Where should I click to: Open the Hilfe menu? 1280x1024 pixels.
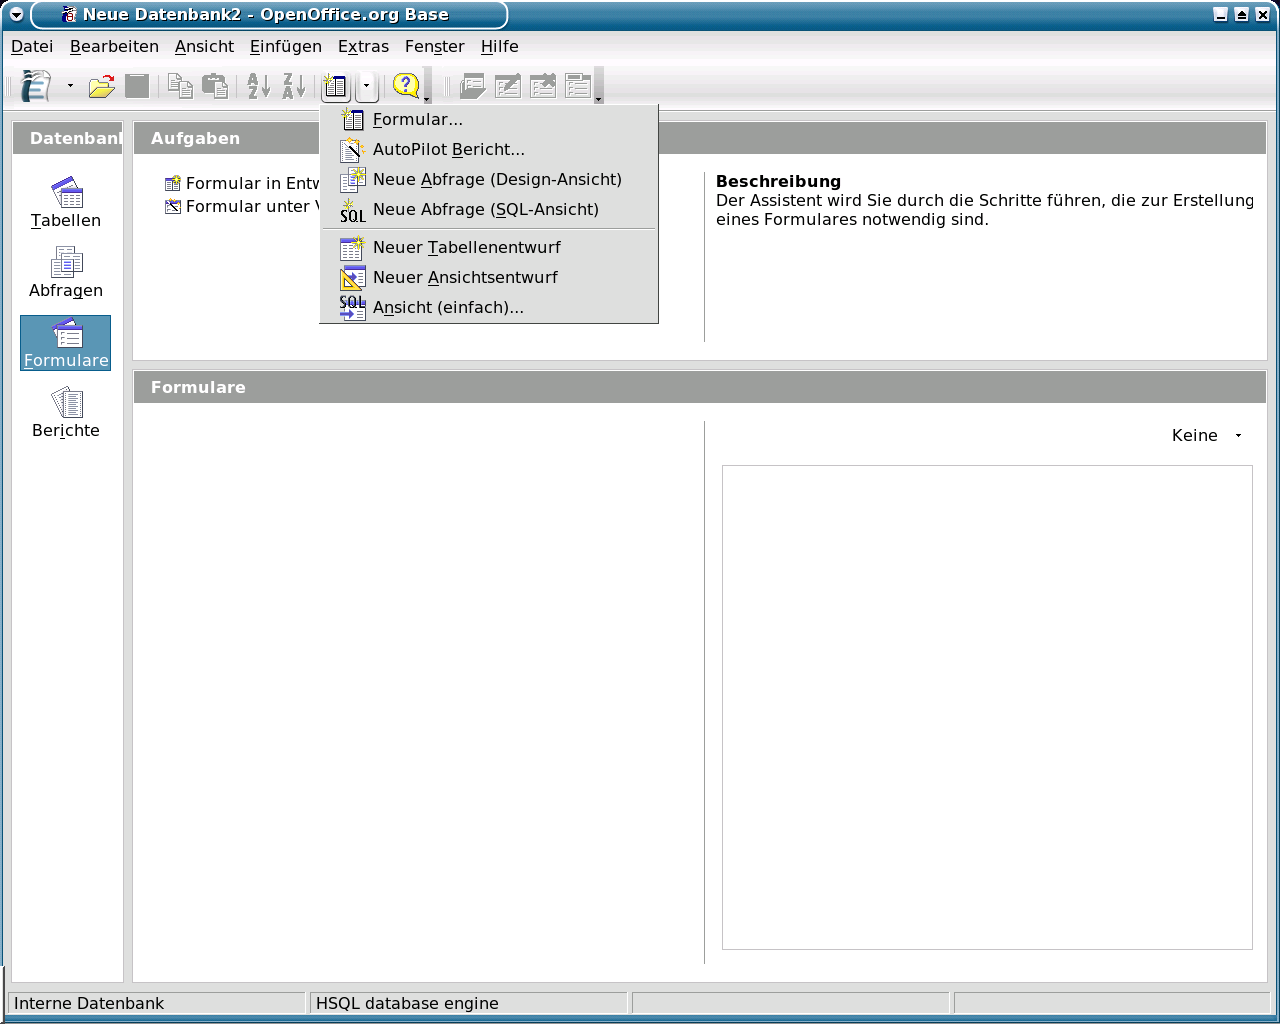(499, 46)
